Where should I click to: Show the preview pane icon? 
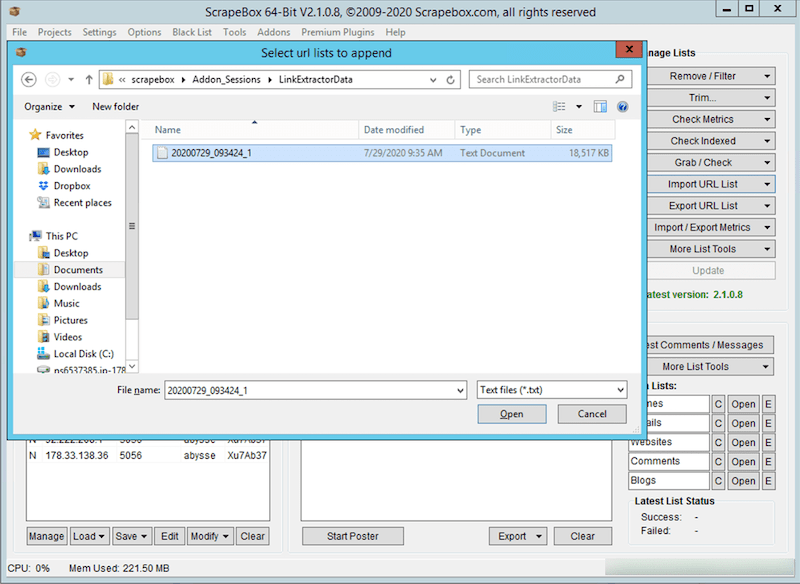tap(600, 107)
